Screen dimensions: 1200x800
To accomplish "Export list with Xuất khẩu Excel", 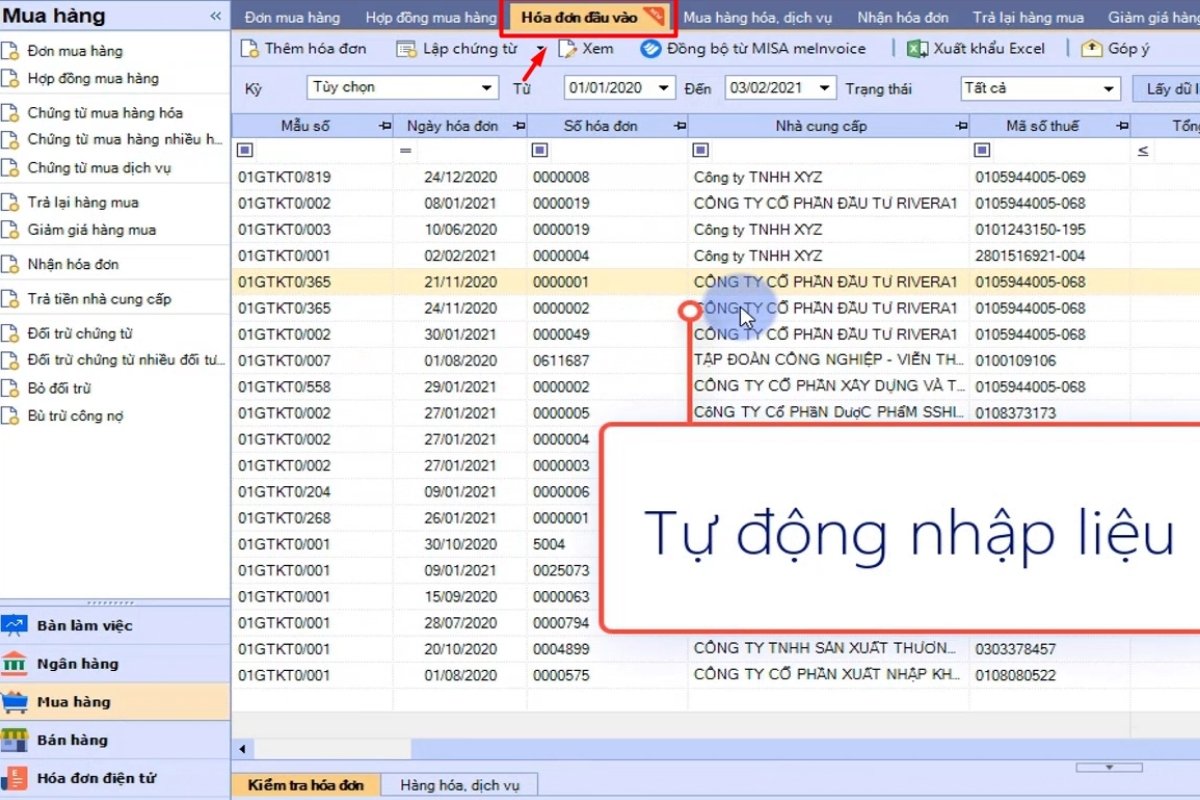I will (976, 48).
